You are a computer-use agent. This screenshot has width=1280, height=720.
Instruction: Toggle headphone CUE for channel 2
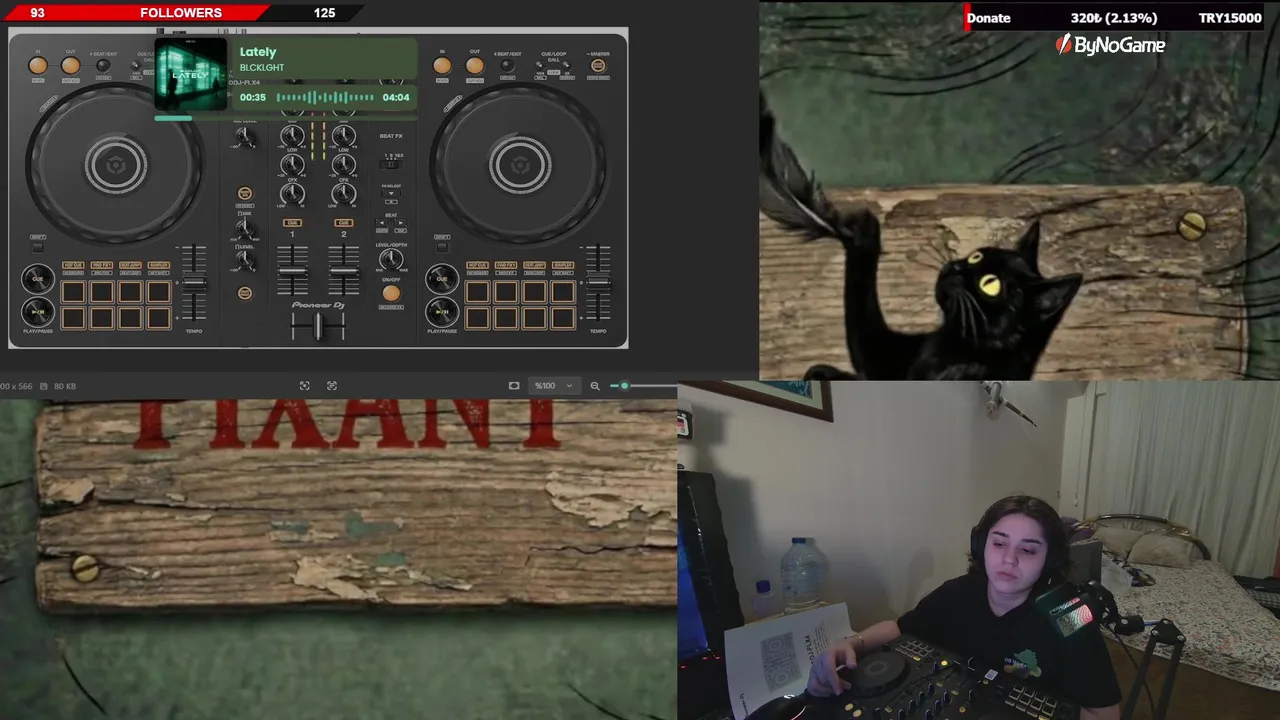(344, 223)
